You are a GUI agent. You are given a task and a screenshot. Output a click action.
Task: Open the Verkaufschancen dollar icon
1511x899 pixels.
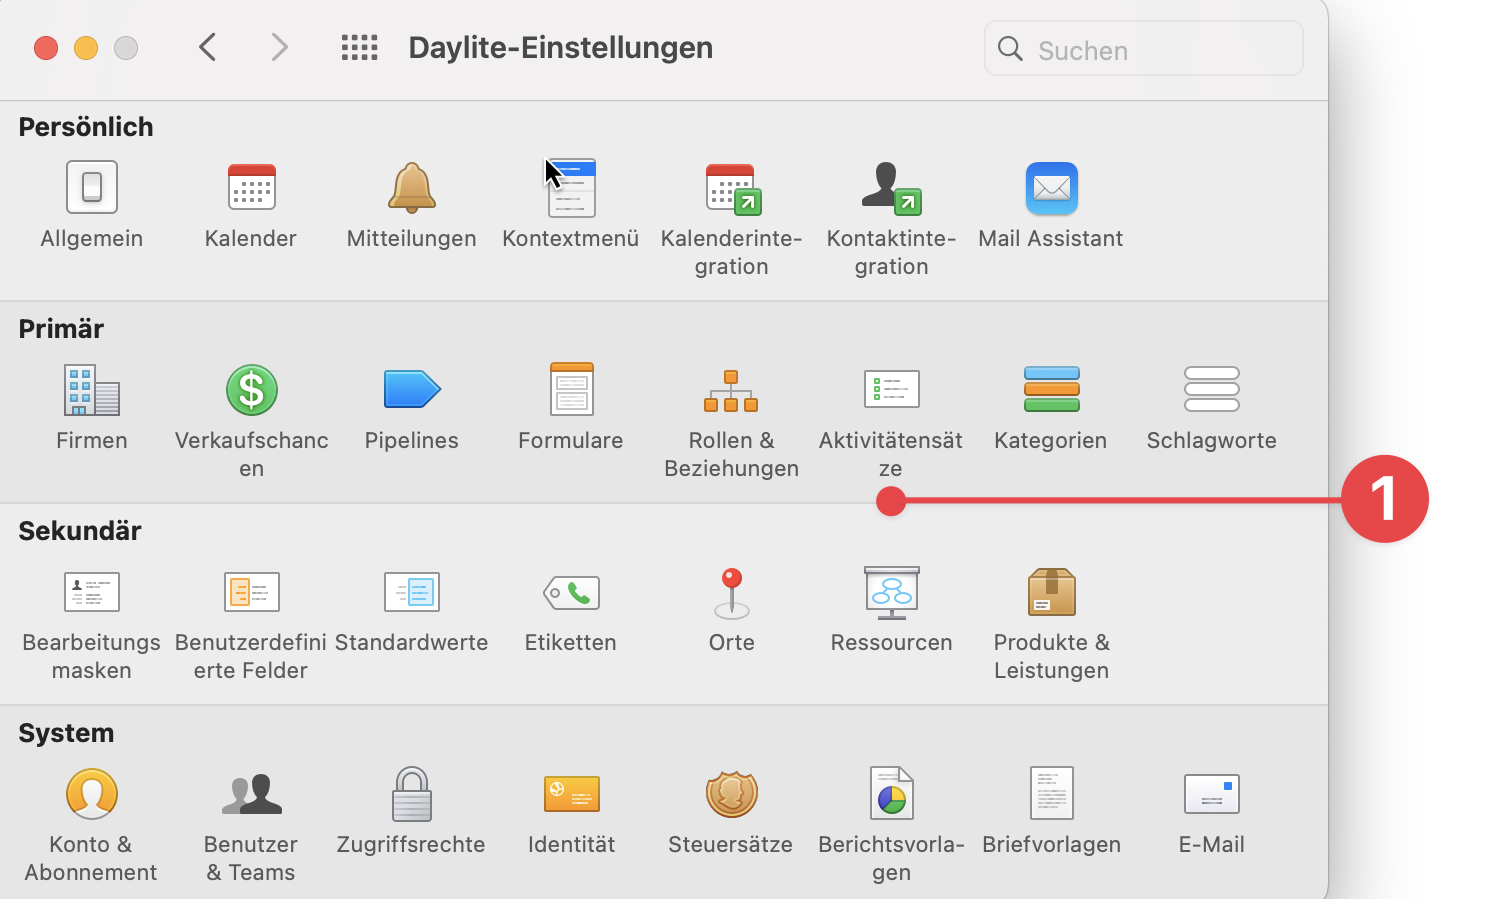(251, 390)
